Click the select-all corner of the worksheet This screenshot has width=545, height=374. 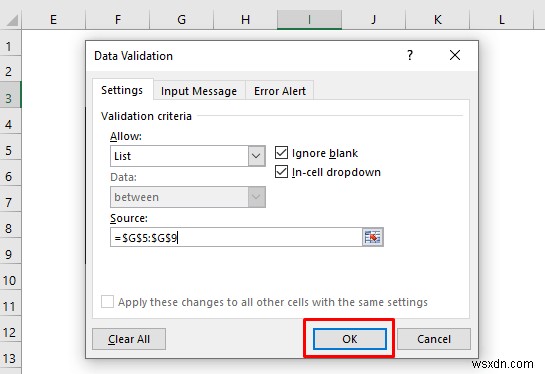coord(11,20)
